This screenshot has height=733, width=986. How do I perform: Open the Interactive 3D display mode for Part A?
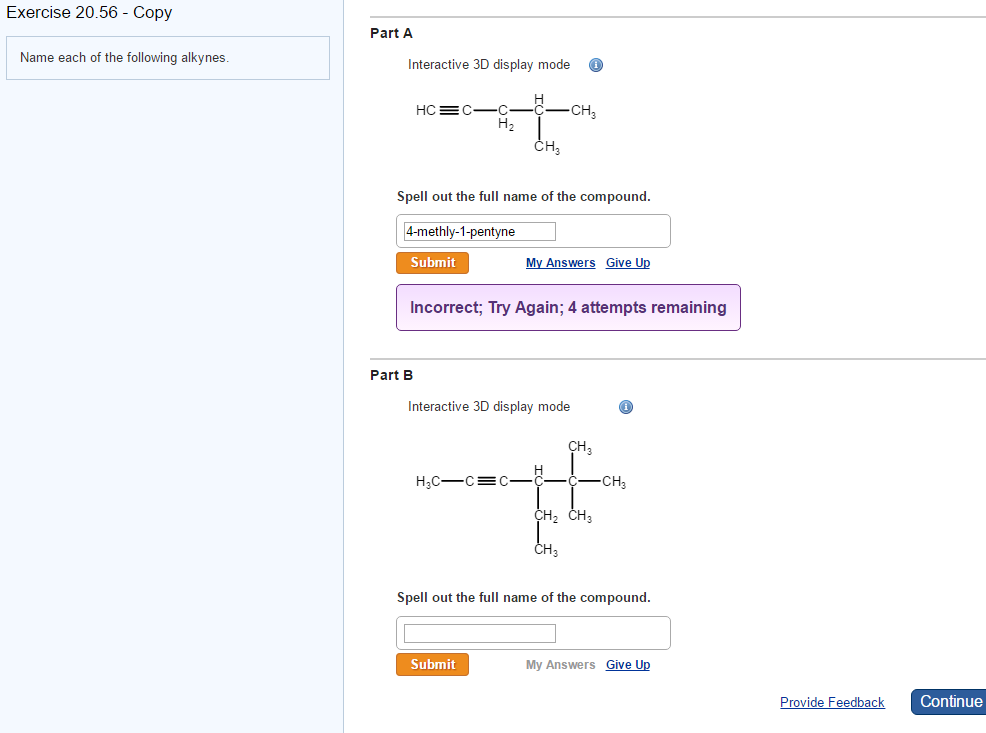489,64
